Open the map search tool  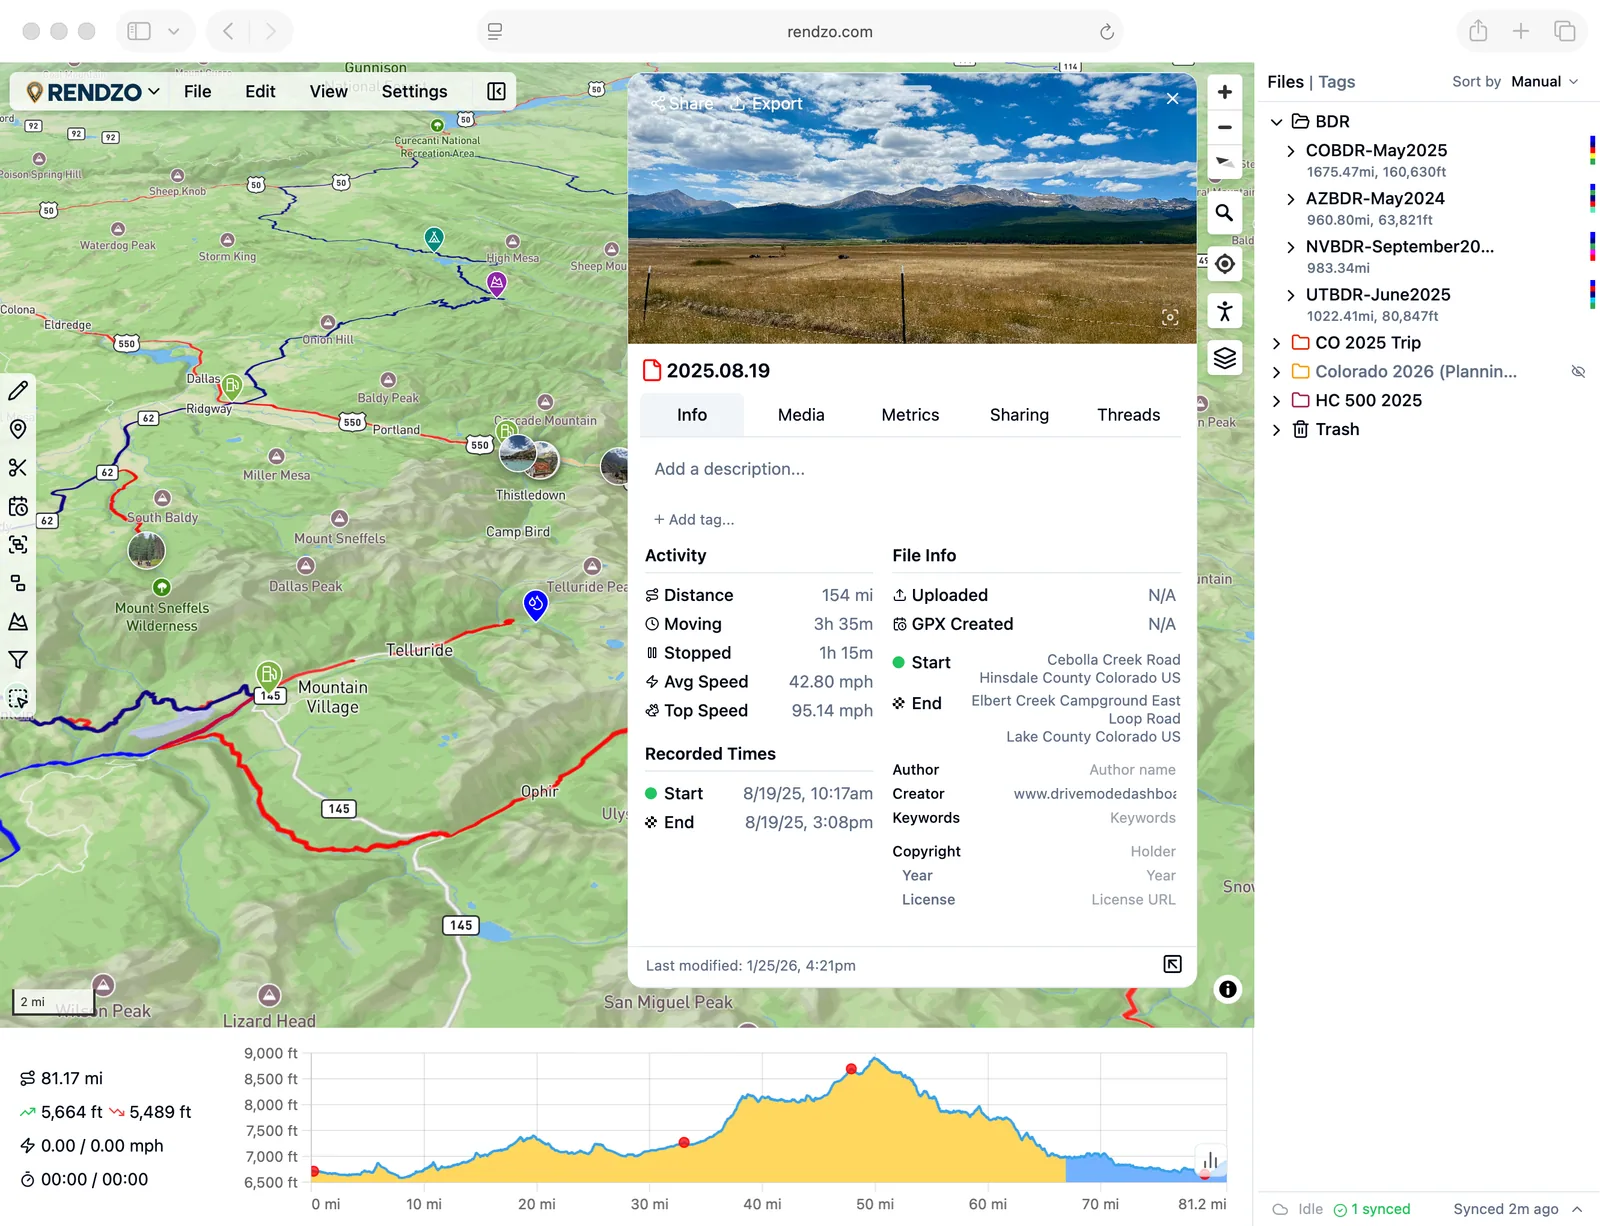[1224, 213]
